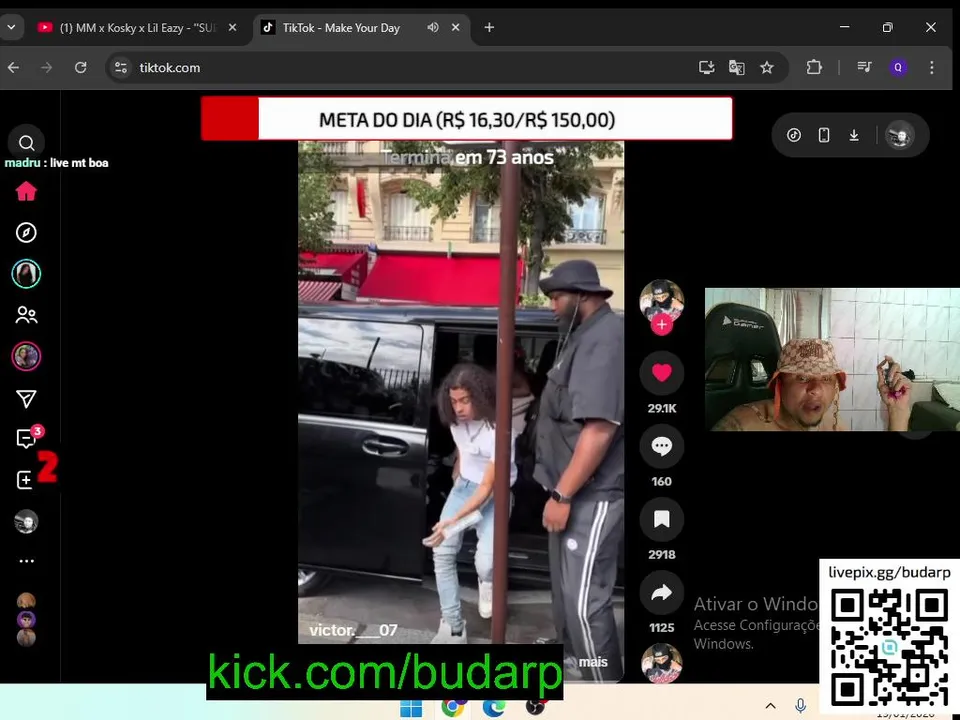Click the microphone icon in system tray
The image size is (960, 720).
tap(800, 706)
